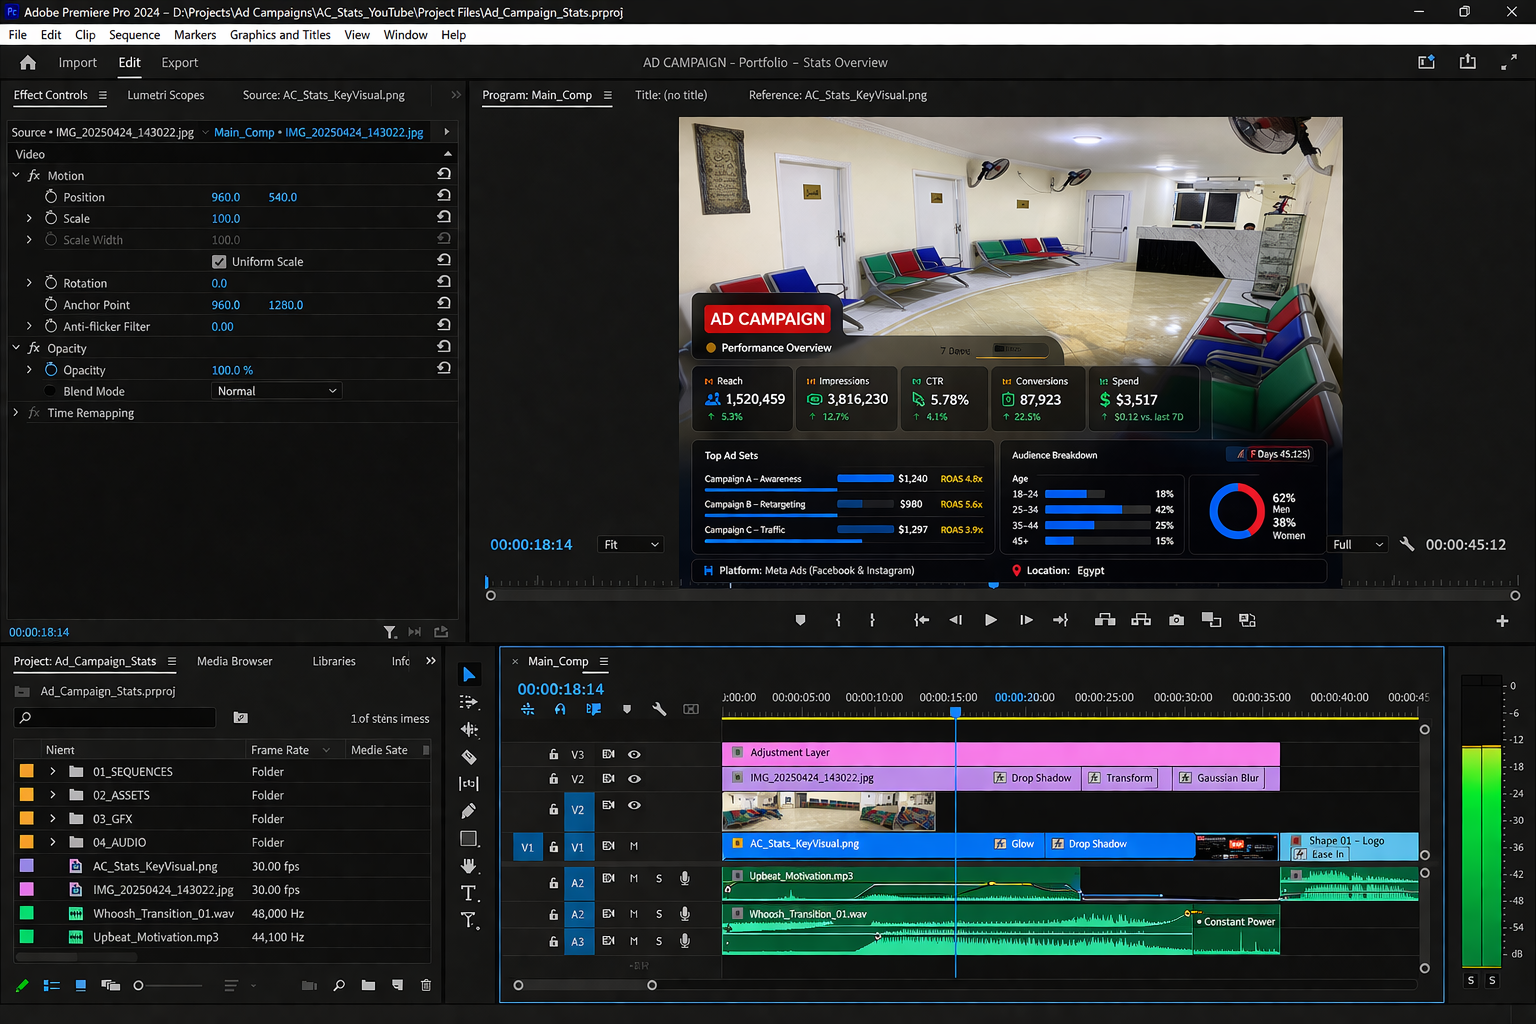1536x1024 pixels.
Task: Open the Markers menu
Action: (195, 35)
